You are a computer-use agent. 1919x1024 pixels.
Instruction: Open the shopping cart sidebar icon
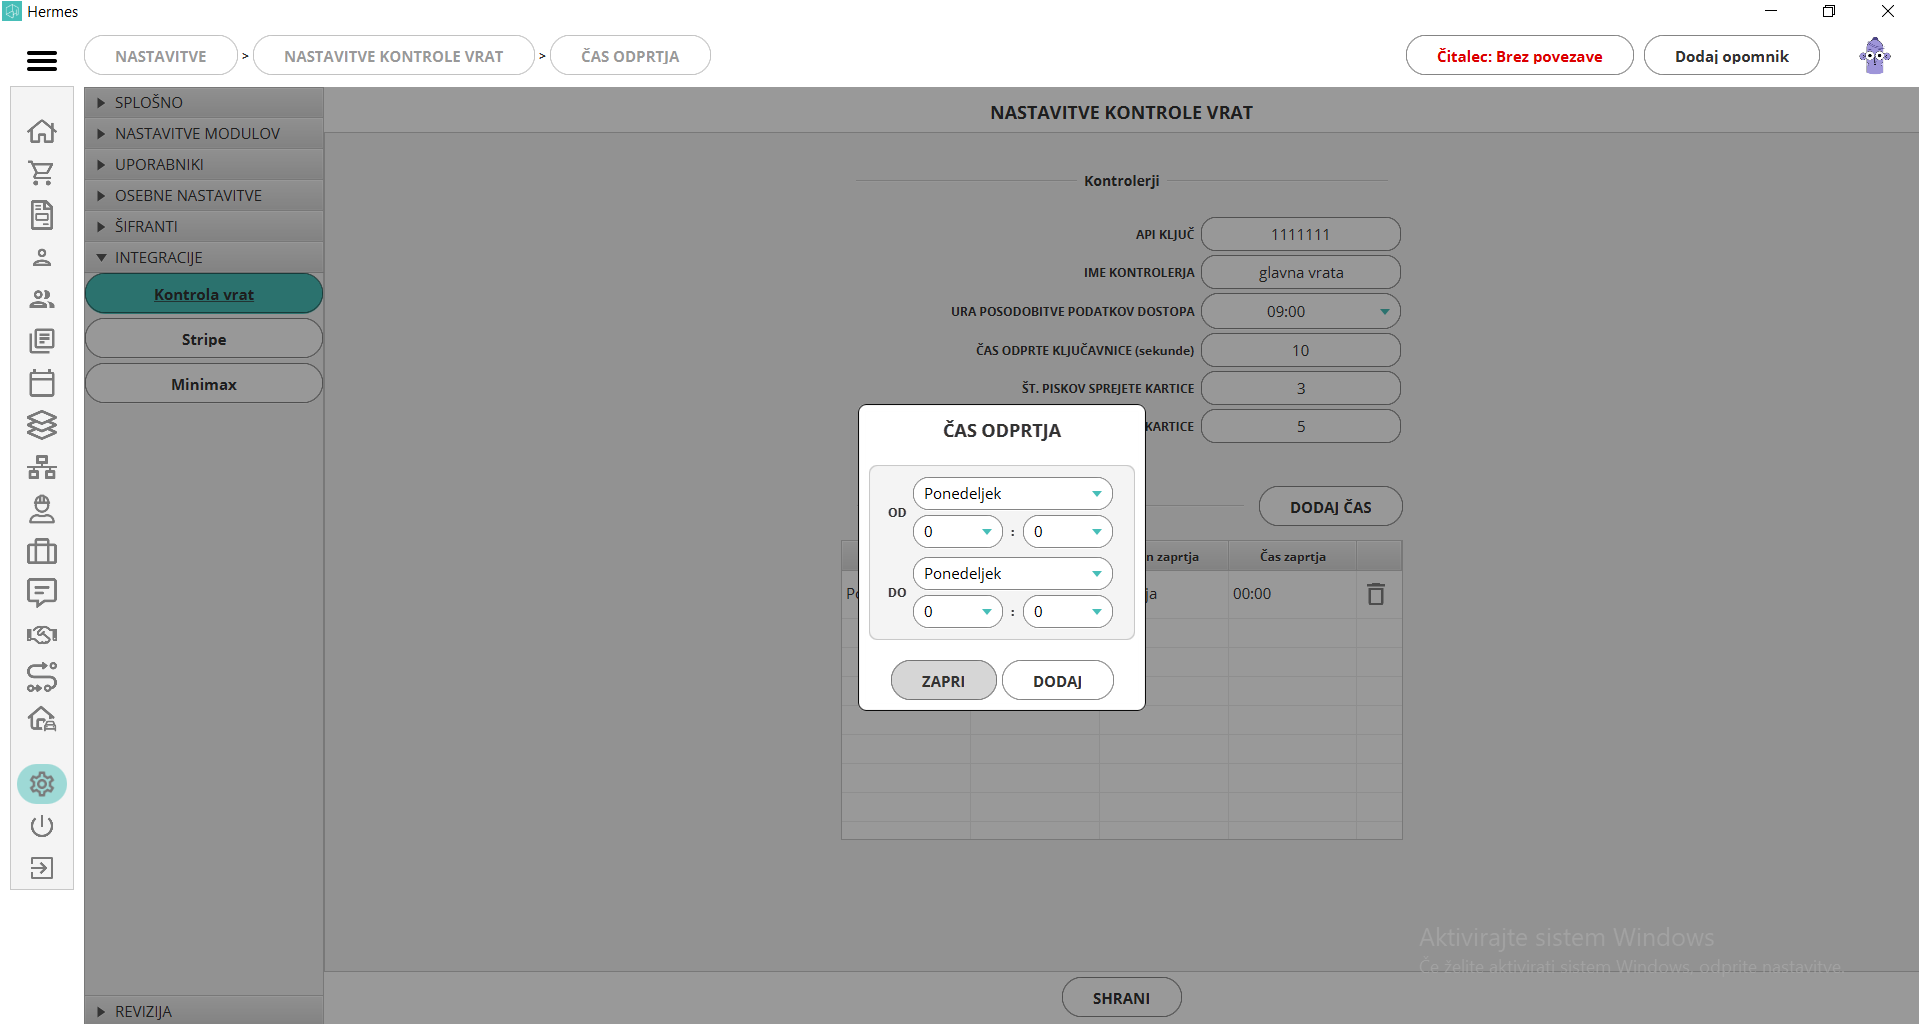click(x=42, y=173)
